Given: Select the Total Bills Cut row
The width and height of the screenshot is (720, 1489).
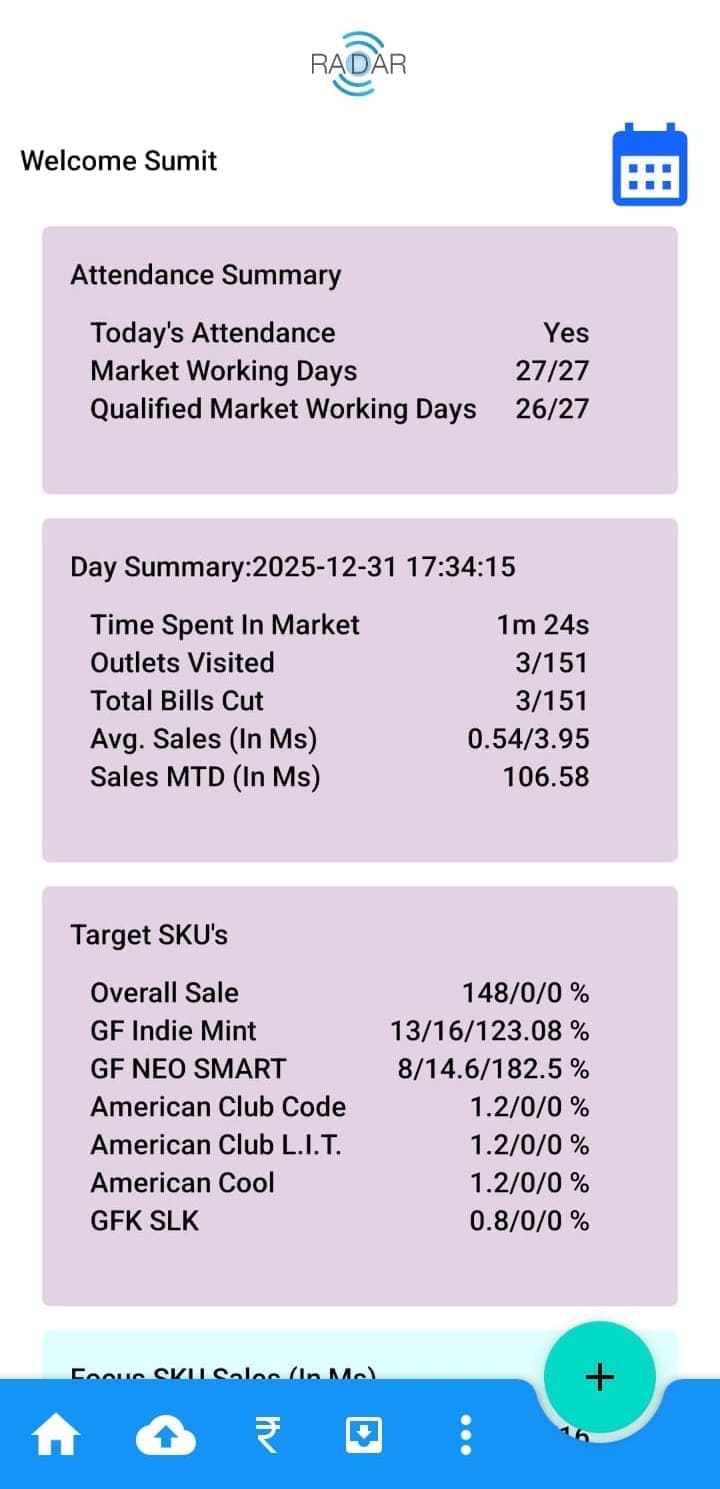Looking at the screenshot, I should click(339, 701).
